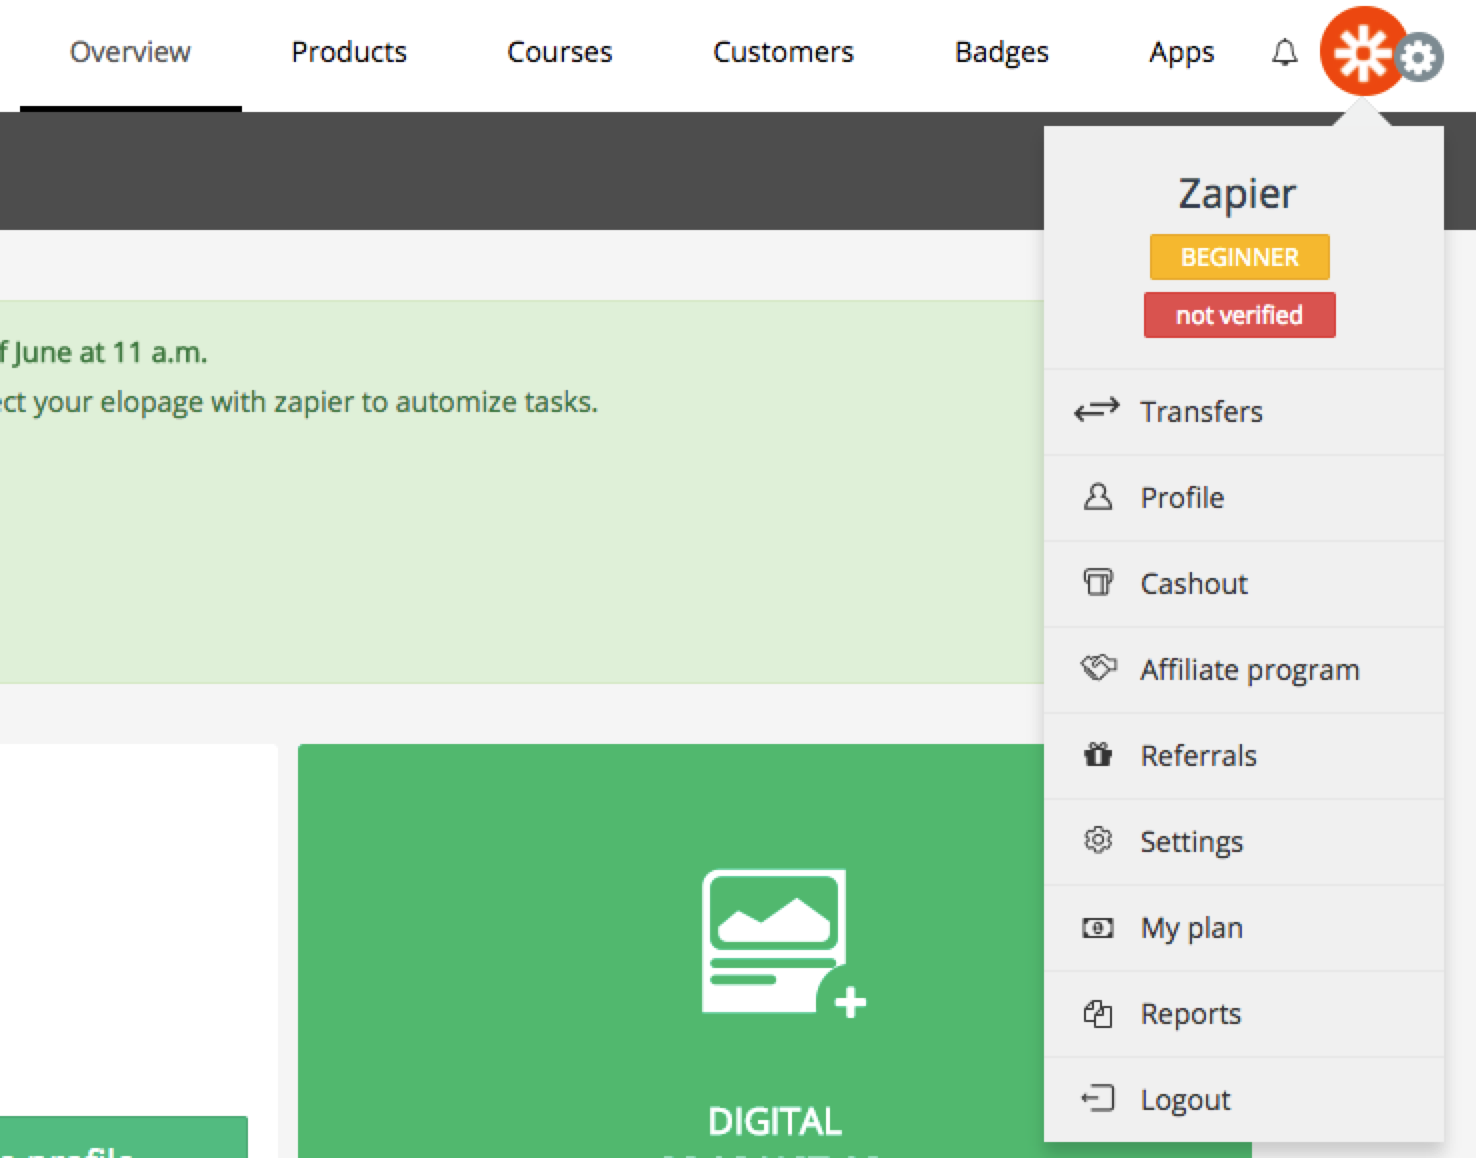This screenshot has width=1476, height=1158.
Task: Click the partially visible green profile button
Action: (123, 1138)
